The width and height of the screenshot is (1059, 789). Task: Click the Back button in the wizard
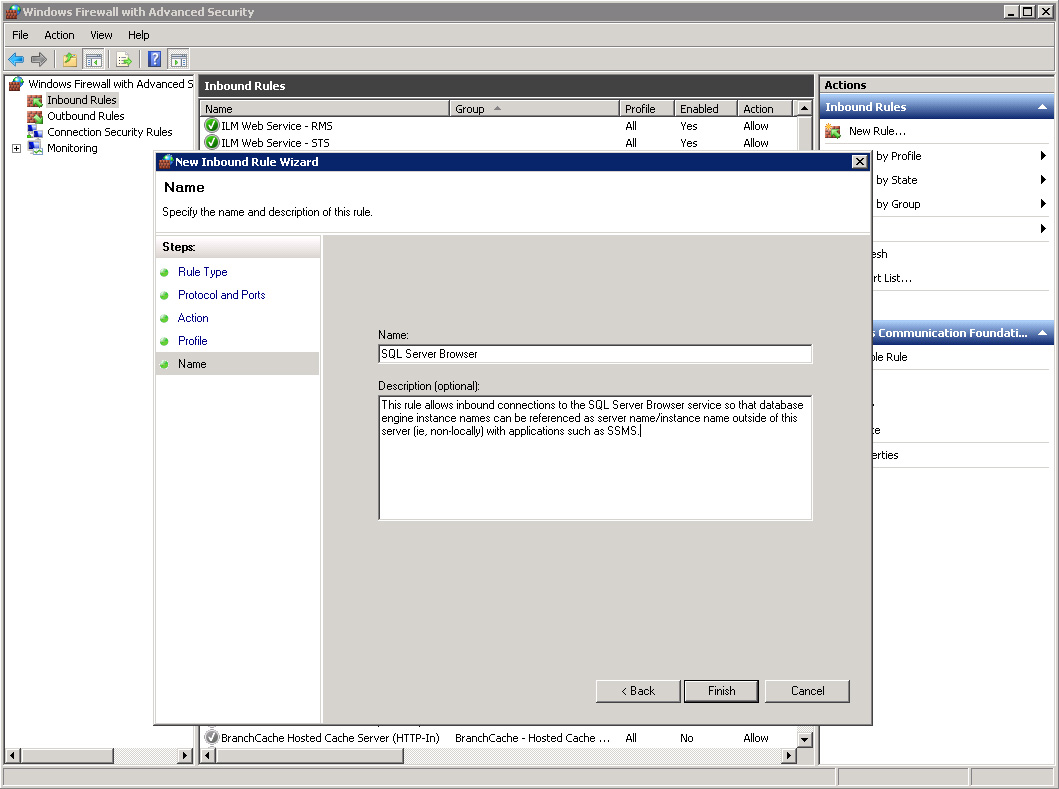click(x=638, y=691)
